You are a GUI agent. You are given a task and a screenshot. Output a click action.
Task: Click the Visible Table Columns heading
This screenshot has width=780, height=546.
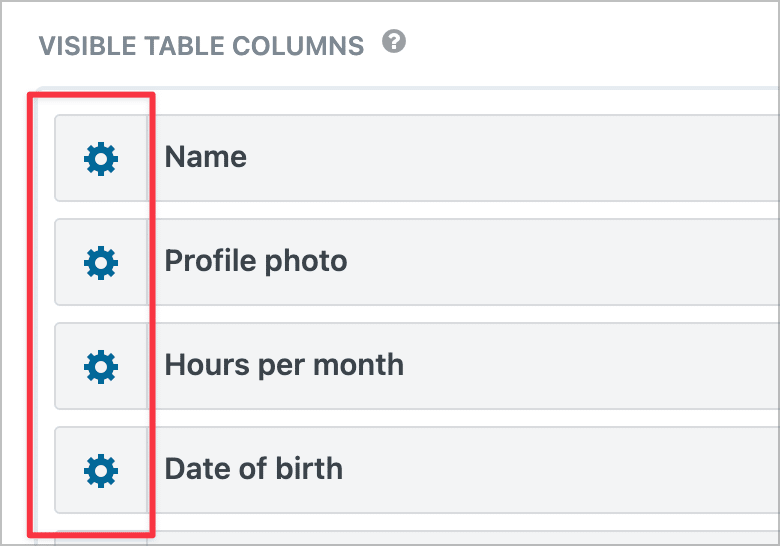tap(201, 46)
